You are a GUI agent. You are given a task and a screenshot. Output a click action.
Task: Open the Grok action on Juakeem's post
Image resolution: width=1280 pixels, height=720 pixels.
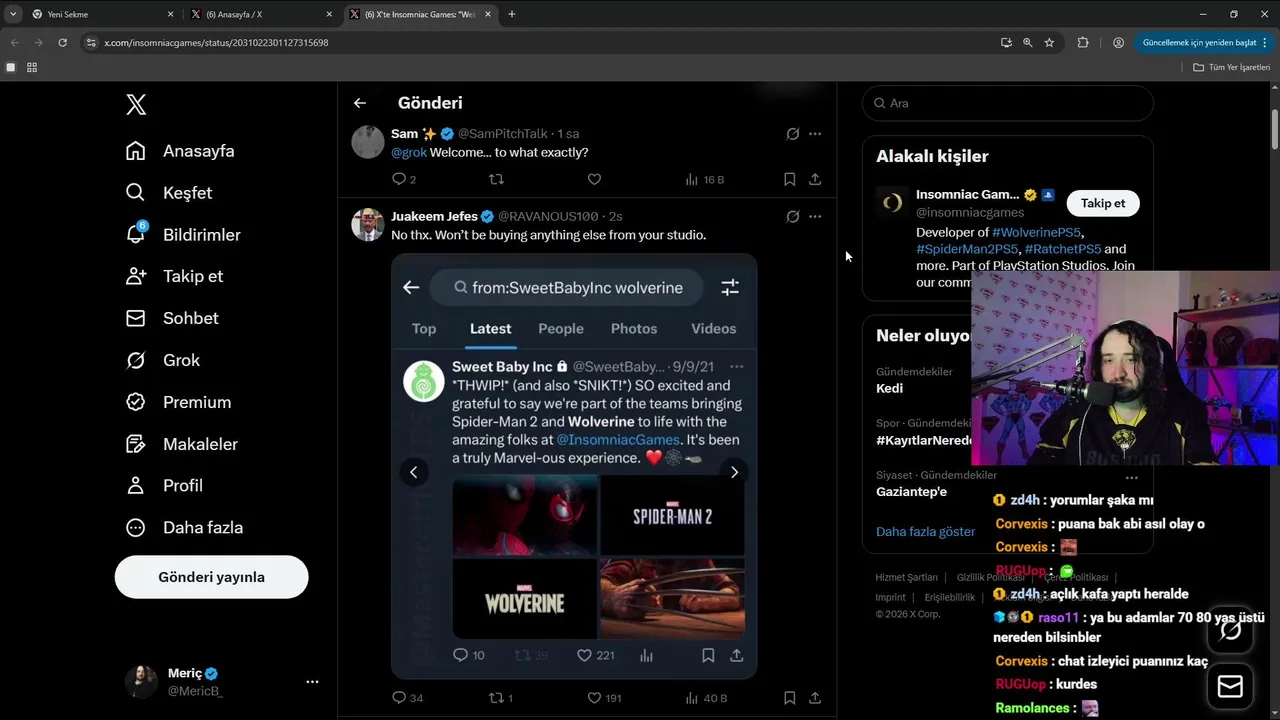point(792,216)
